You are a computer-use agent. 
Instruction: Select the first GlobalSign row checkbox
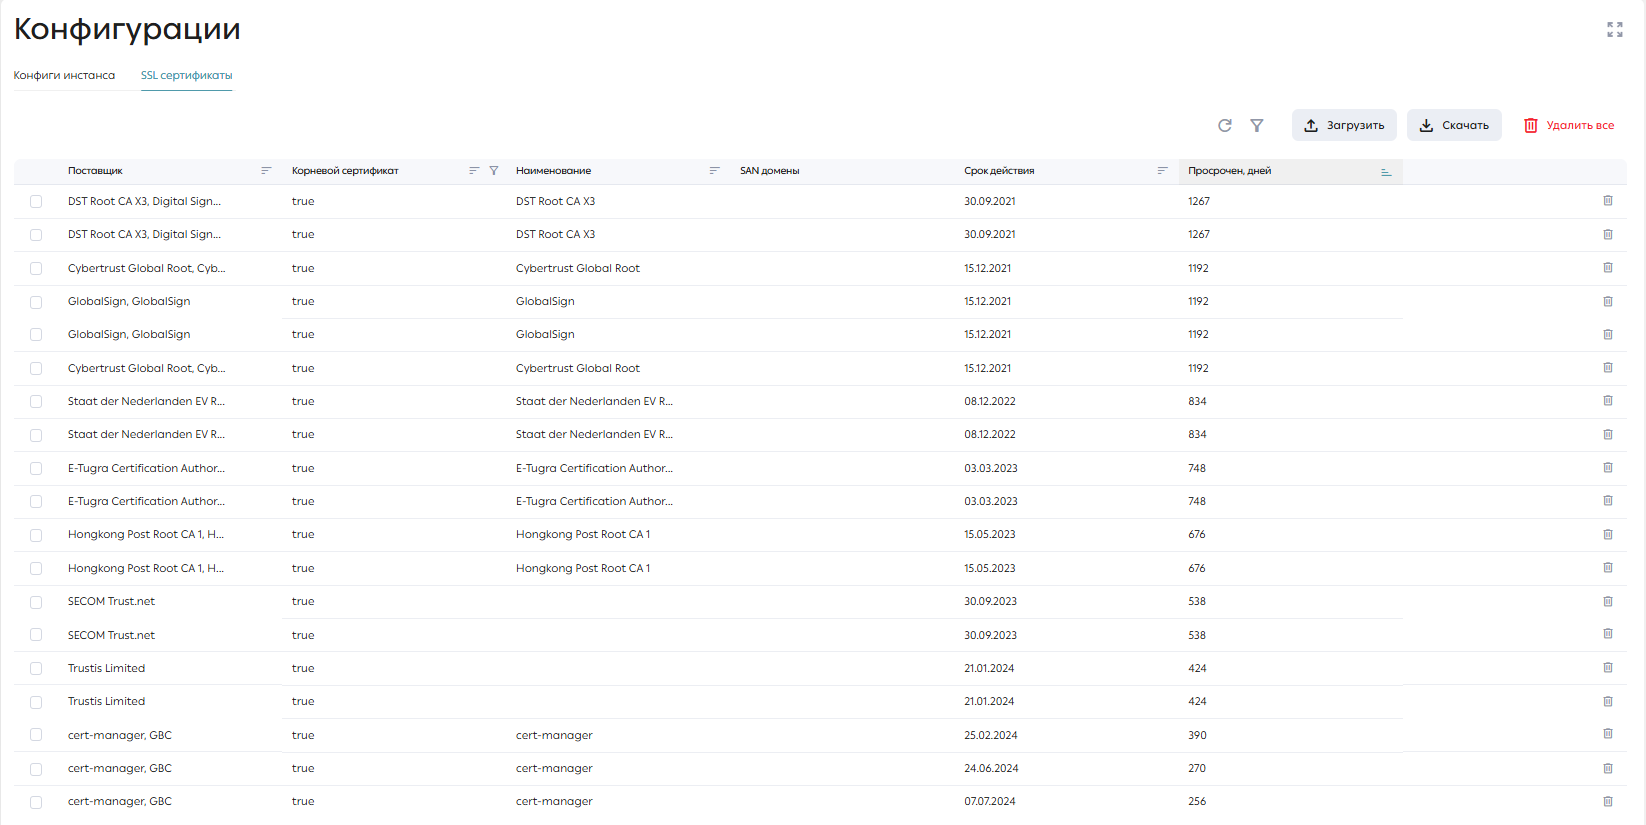click(x=36, y=301)
